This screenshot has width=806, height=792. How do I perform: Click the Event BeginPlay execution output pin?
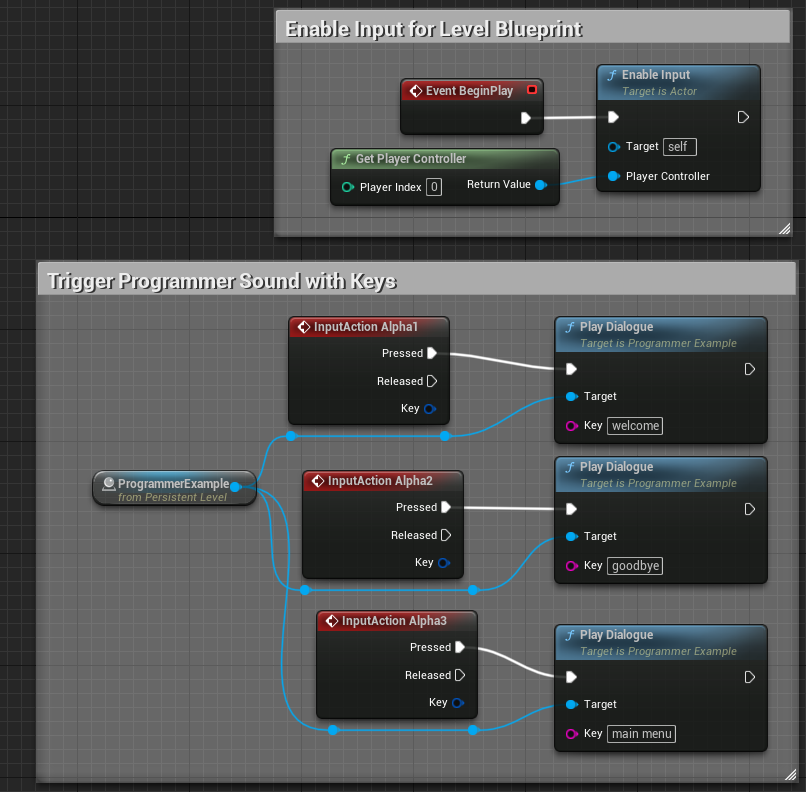click(x=528, y=117)
